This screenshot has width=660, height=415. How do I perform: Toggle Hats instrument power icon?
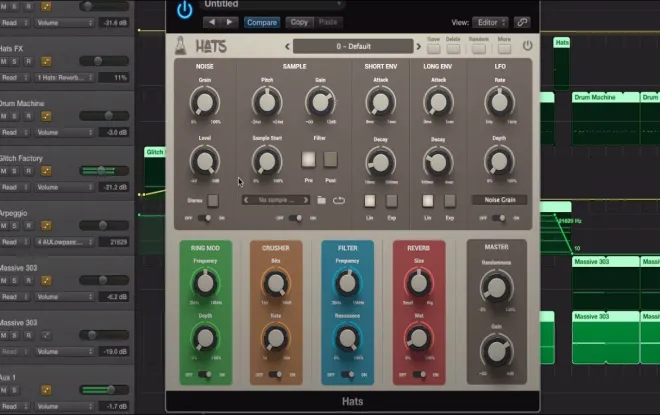pyautogui.click(x=527, y=45)
